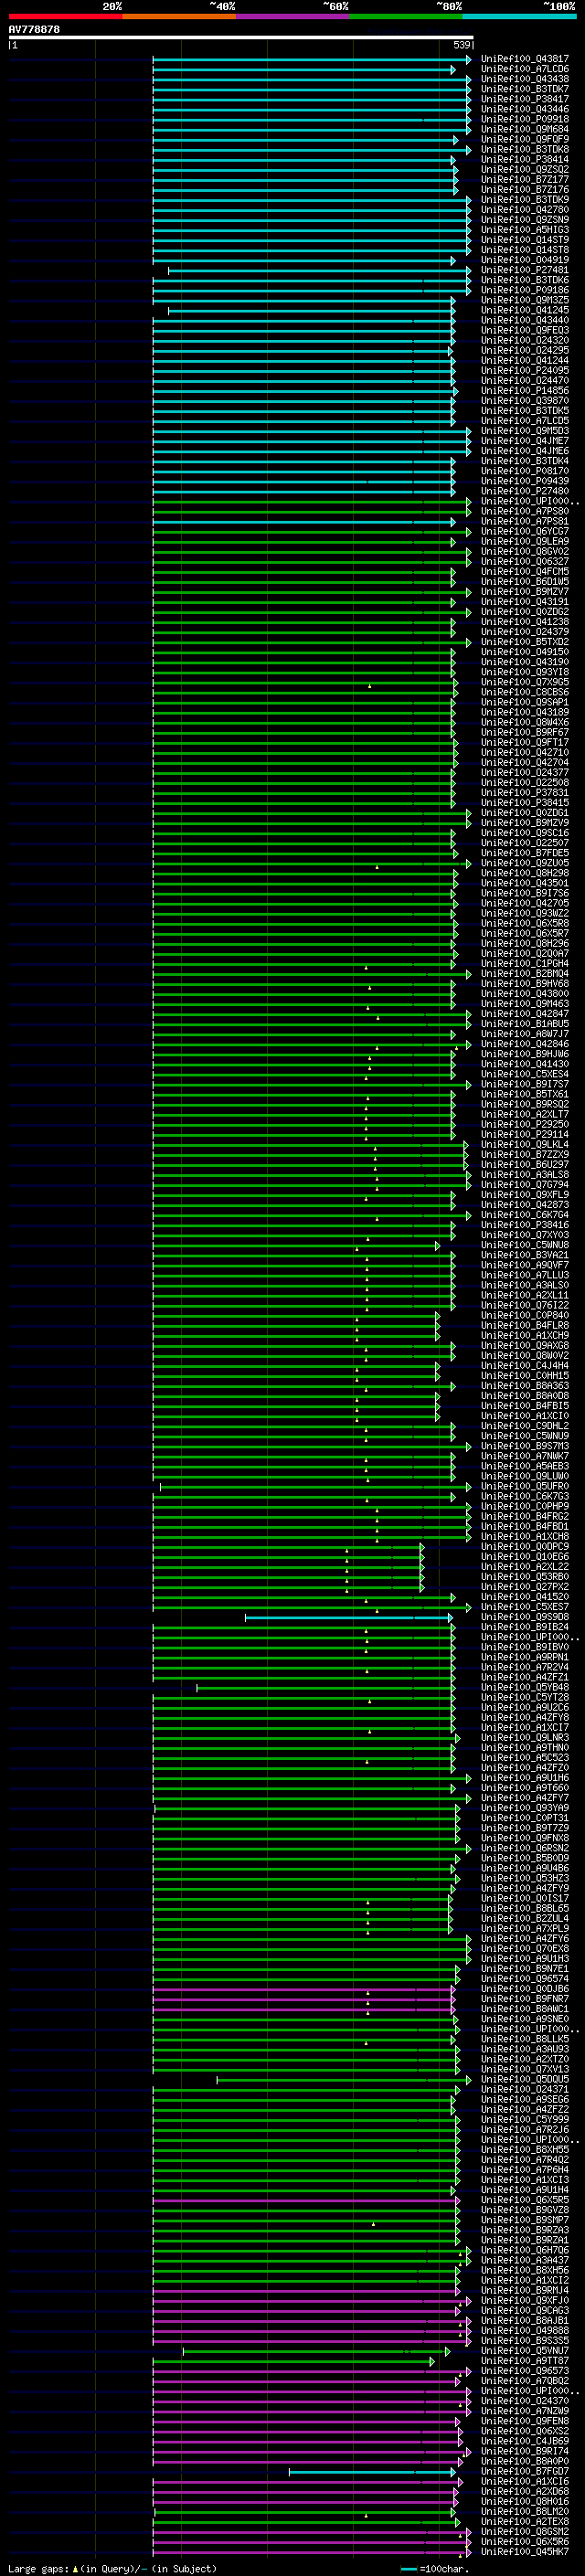Image resolution: width=585 pixels, height=2576 pixels.
Task: Open hit UniRef100_Q41430
Action: 525,1064
